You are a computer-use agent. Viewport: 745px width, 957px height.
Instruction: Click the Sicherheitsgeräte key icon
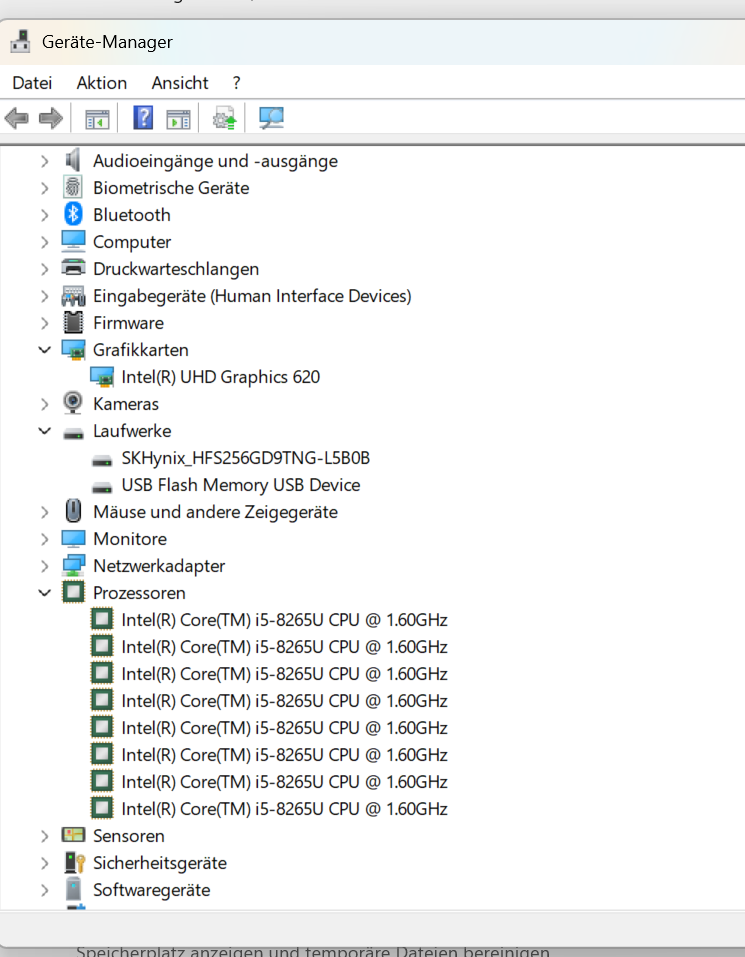point(74,862)
